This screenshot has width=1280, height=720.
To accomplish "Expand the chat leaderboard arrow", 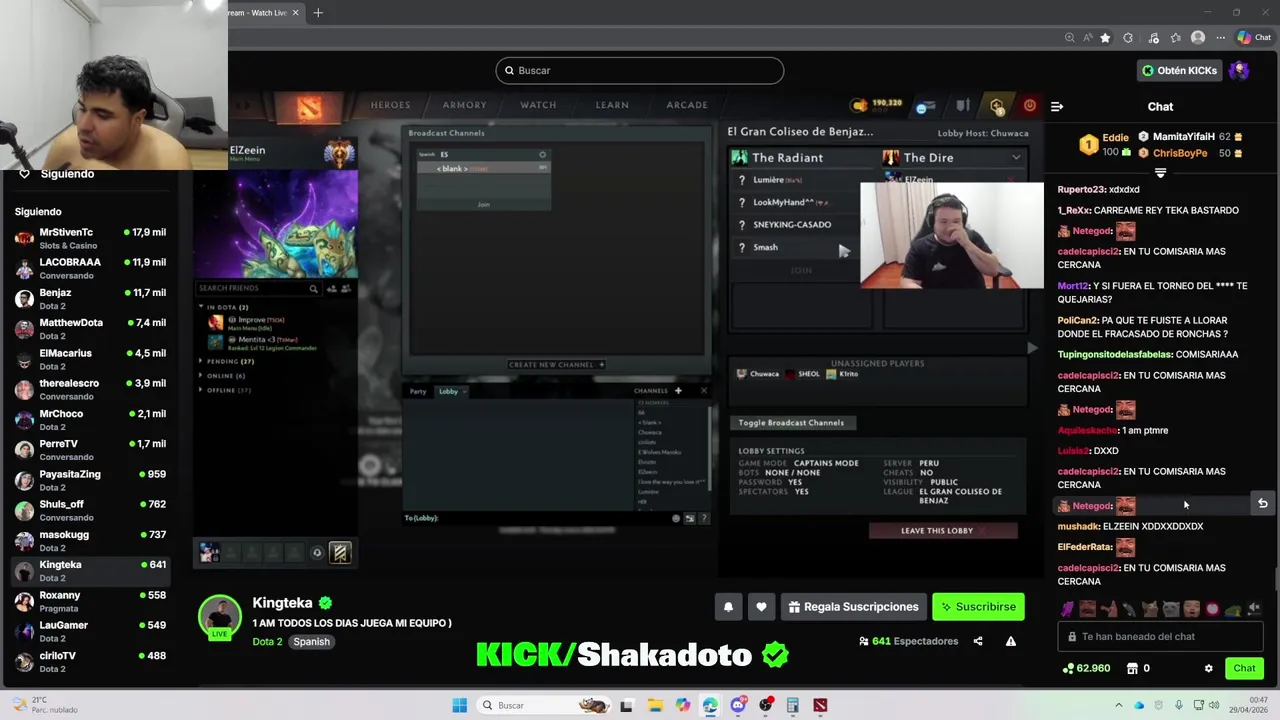I will click(1160, 173).
